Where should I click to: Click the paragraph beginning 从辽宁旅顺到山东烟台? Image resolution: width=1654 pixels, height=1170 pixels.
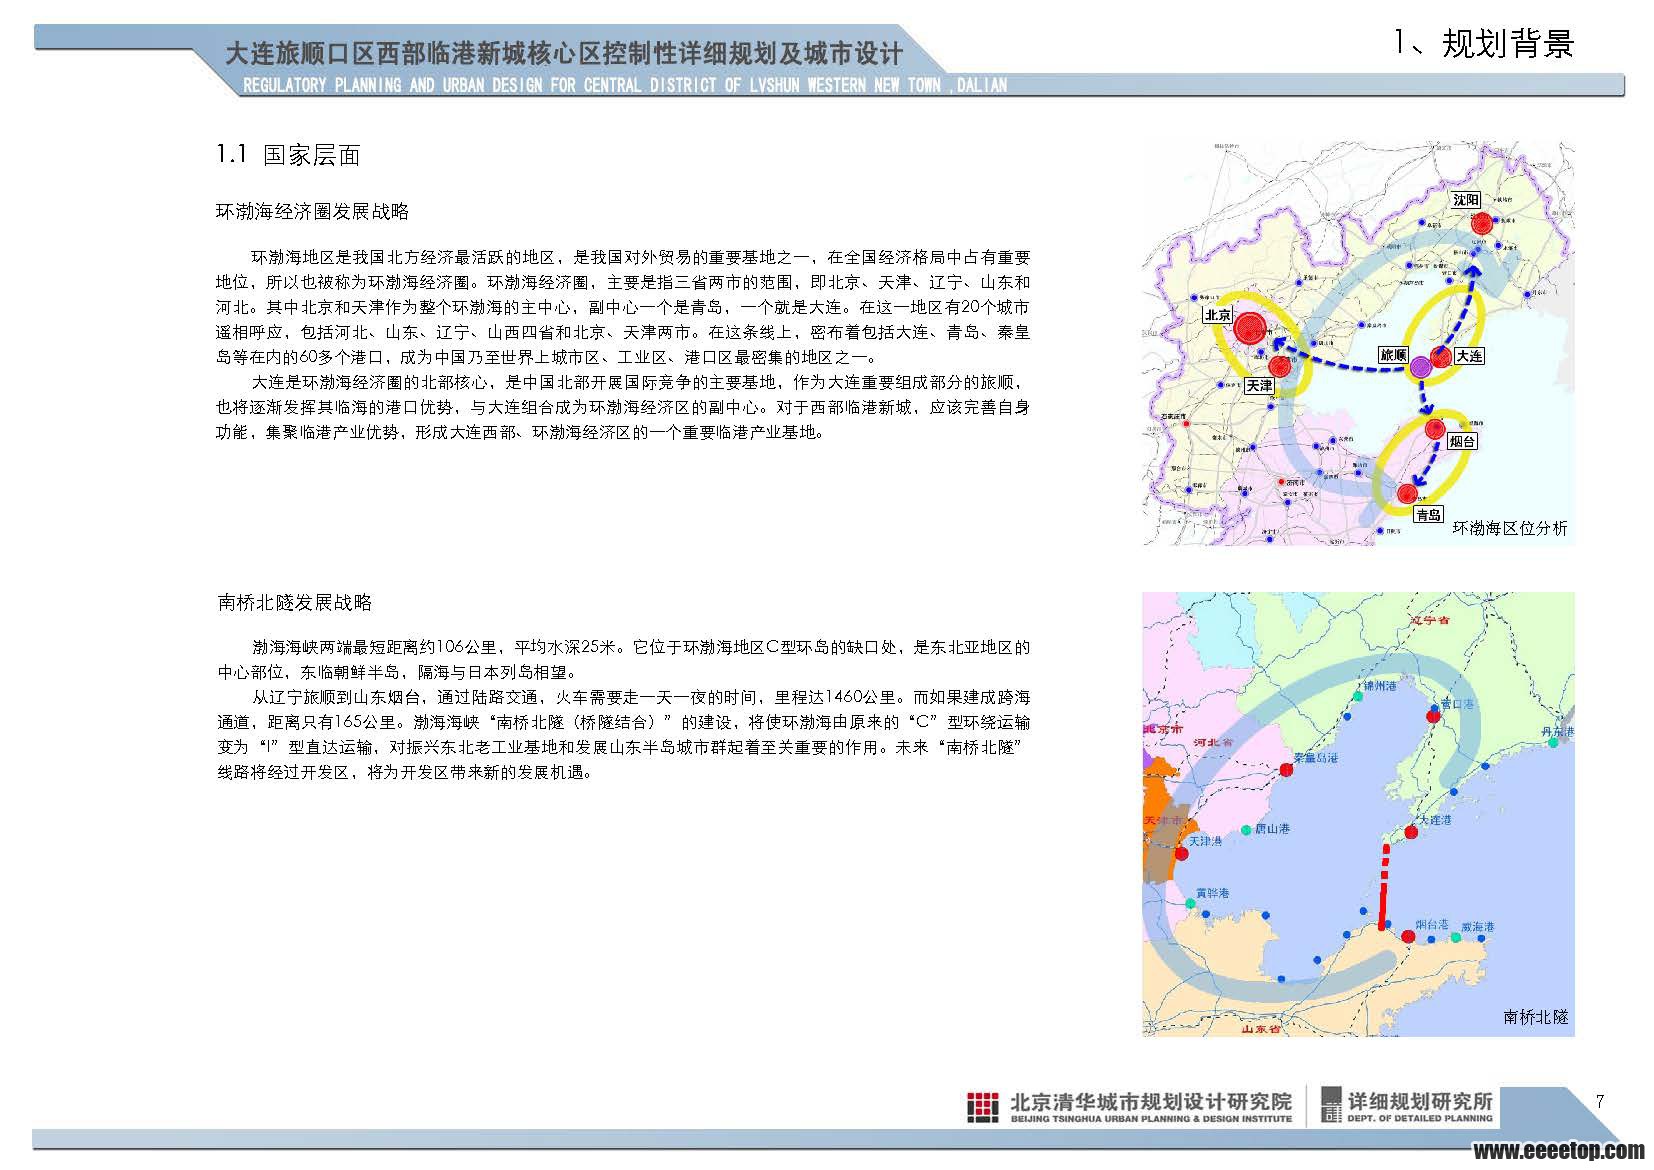[x=623, y=735]
